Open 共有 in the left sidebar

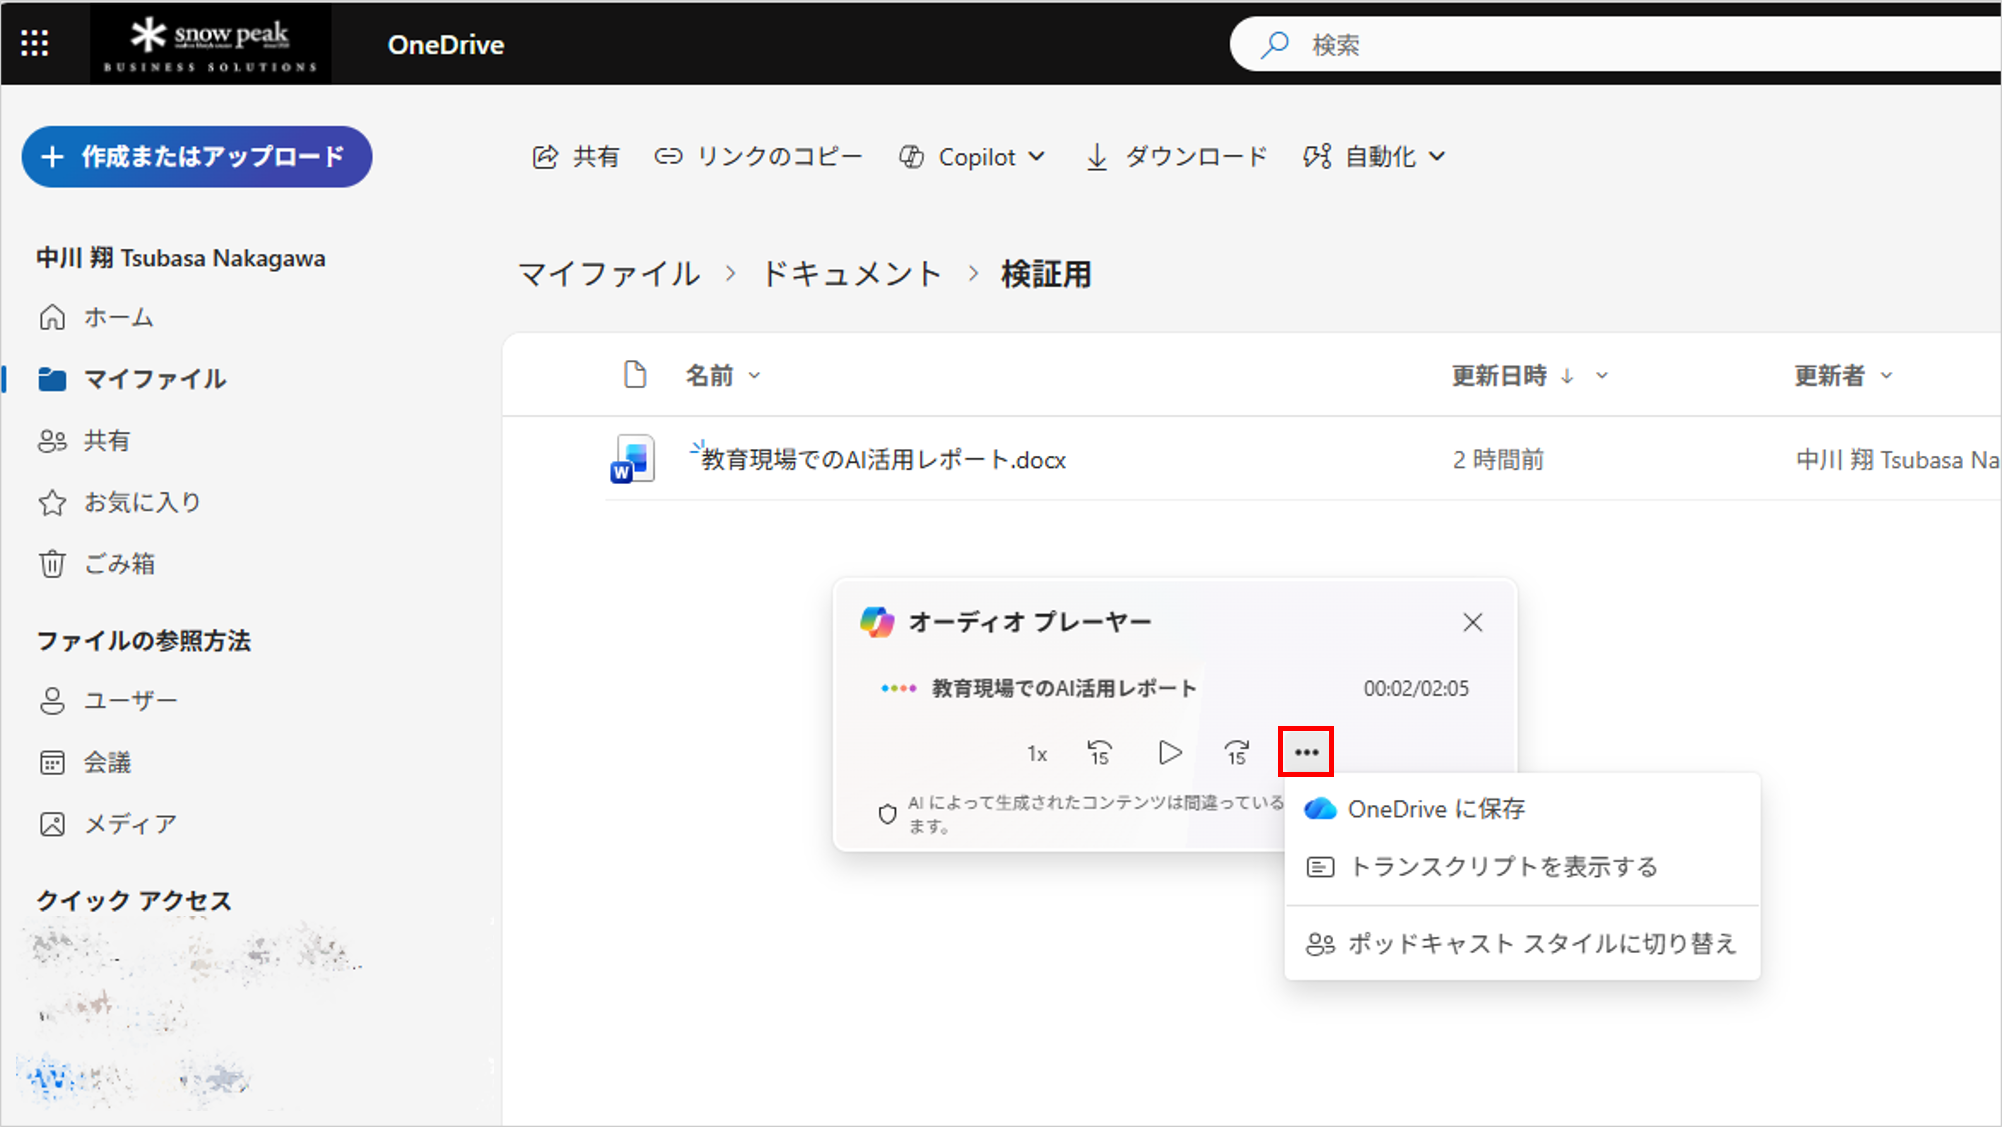point(85,441)
